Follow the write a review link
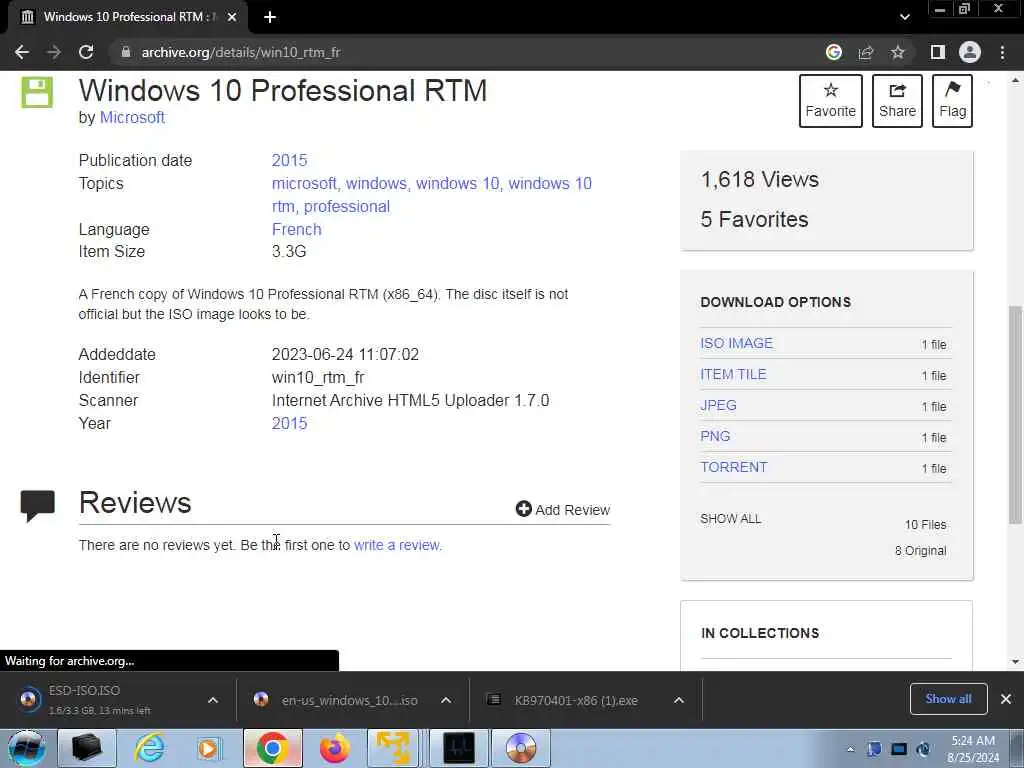1024x768 pixels. (x=397, y=545)
